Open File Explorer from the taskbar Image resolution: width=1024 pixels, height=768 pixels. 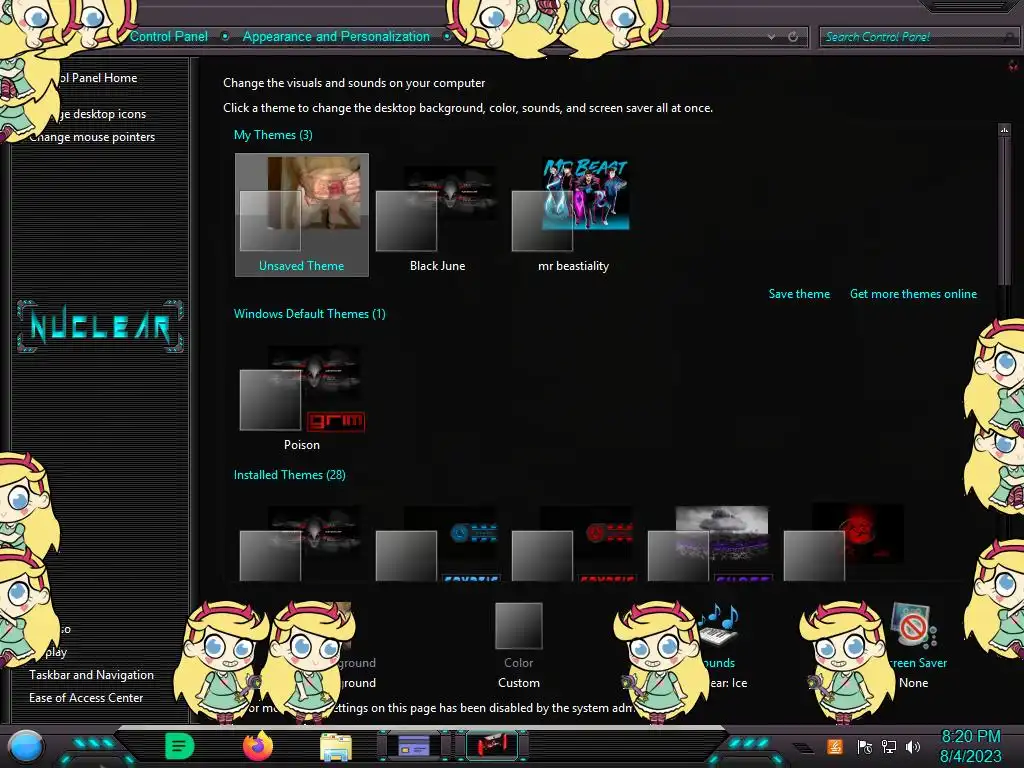(x=336, y=747)
